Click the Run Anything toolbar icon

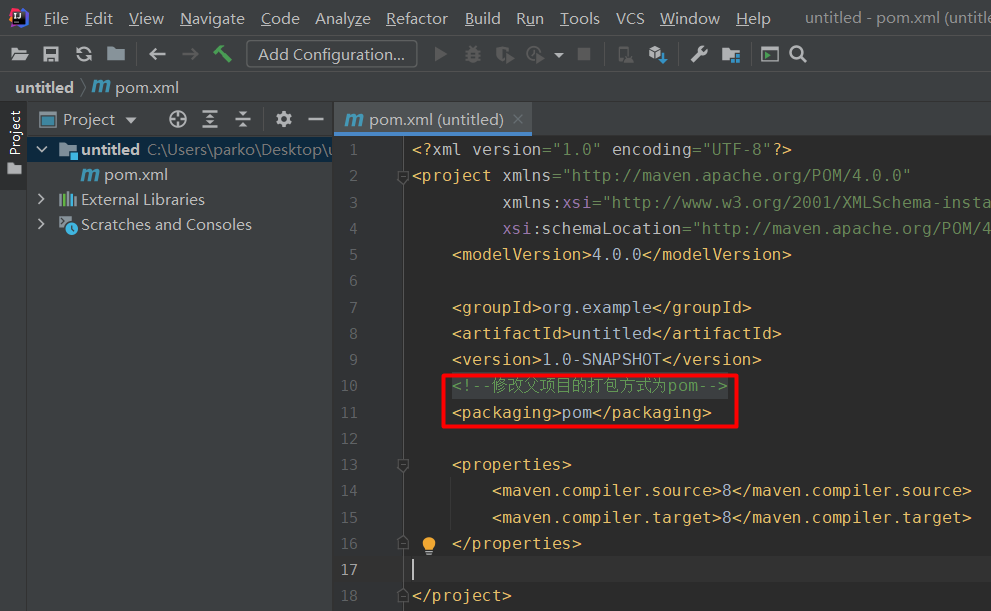(x=770, y=54)
